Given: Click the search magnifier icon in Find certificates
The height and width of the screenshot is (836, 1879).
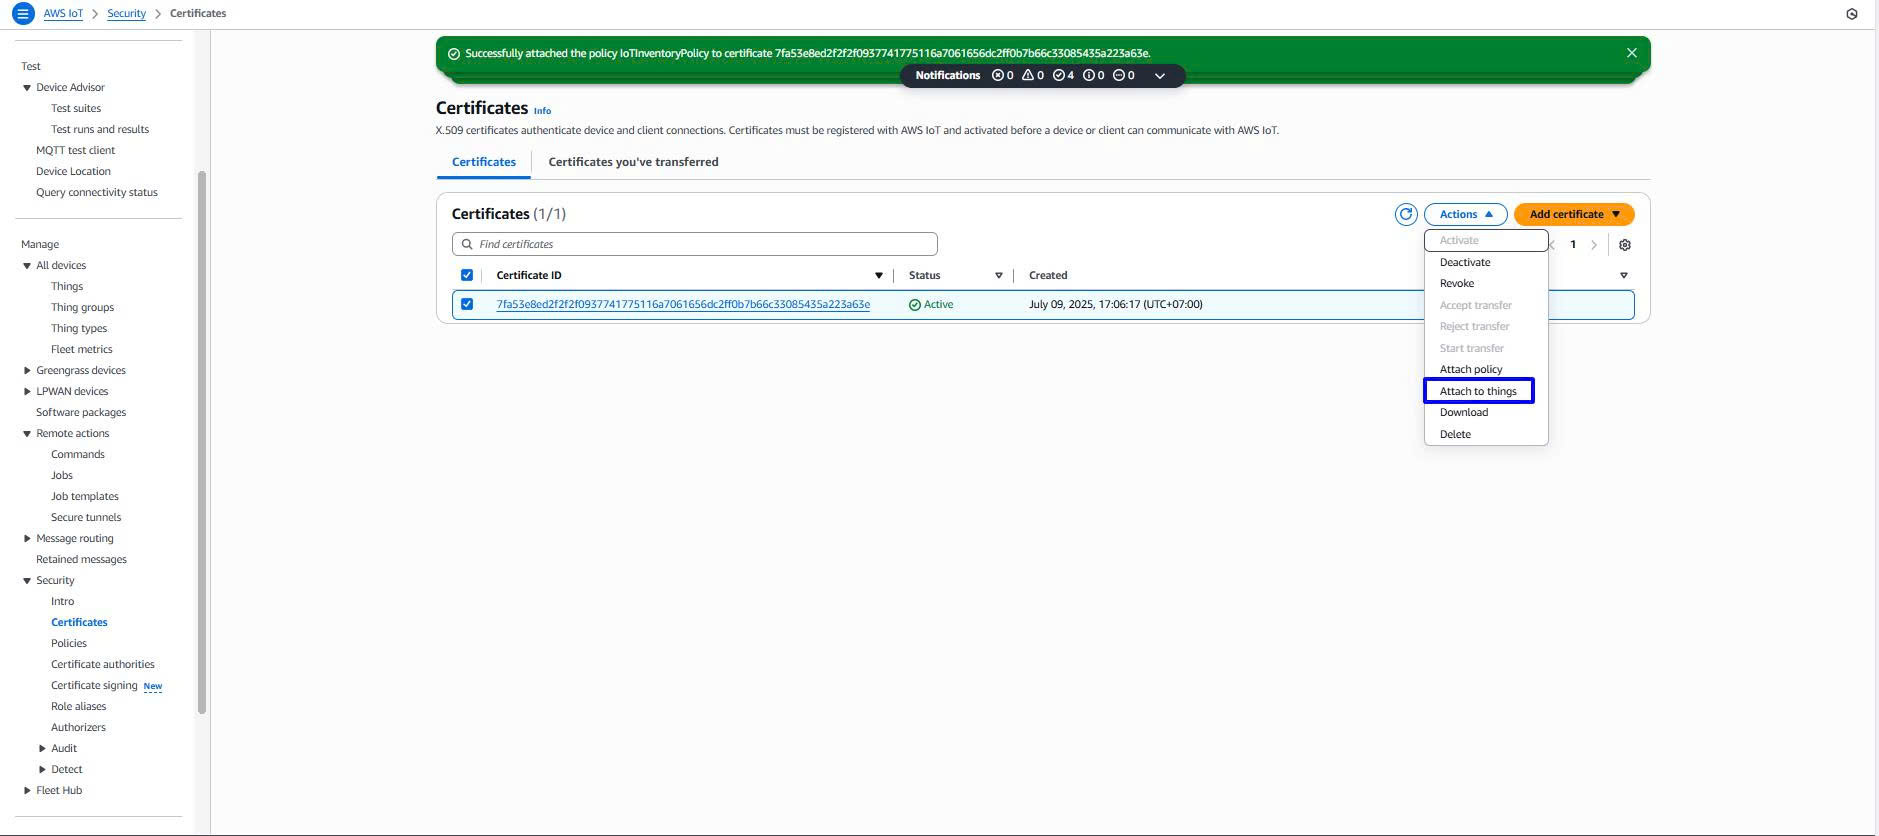Looking at the screenshot, I should [467, 244].
